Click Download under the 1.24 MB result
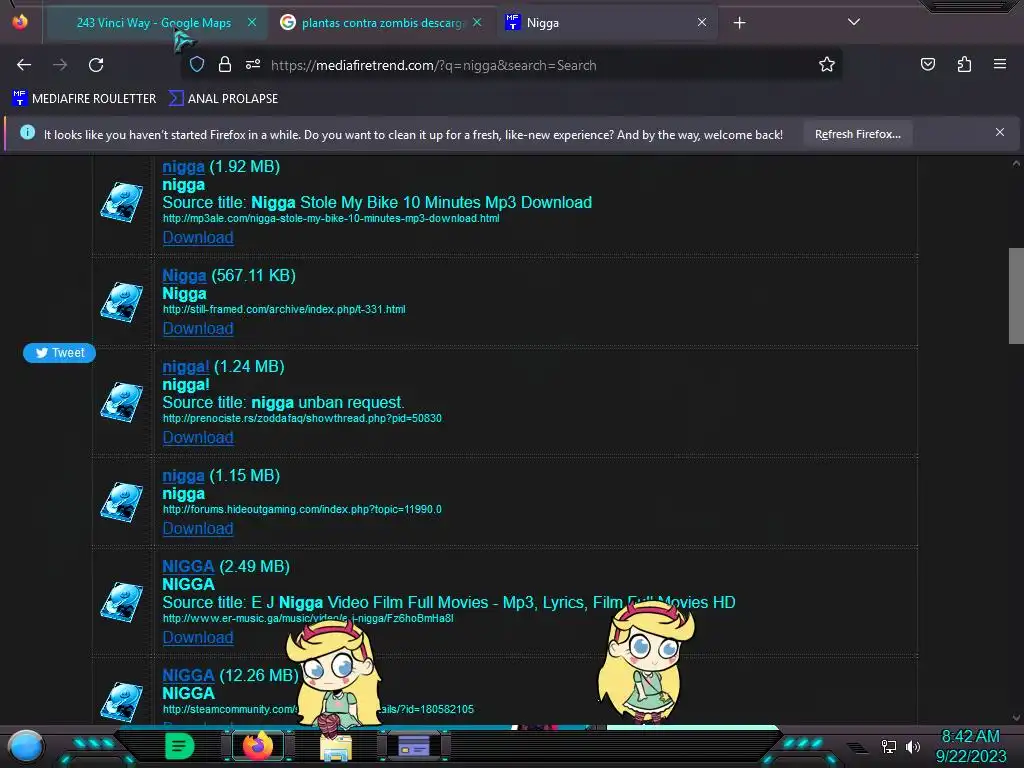Image resolution: width=1024 pixels, height=768 pixels. (198, 437)
